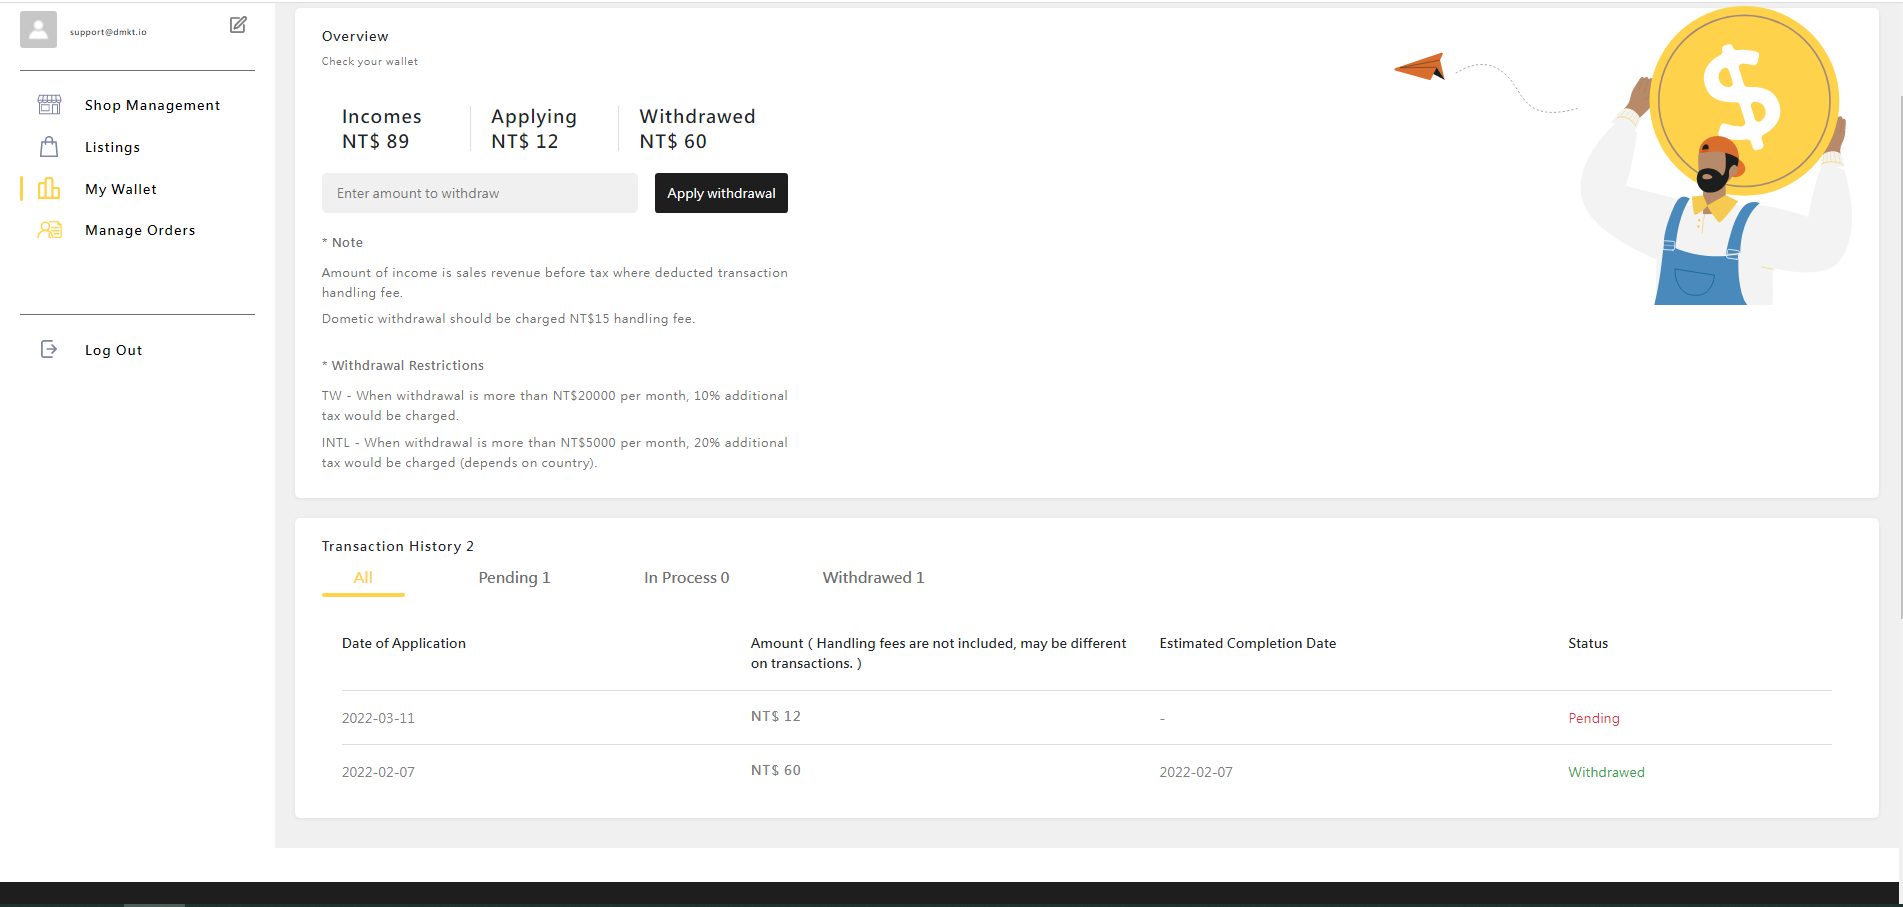
Task: Select the All transactions tab
Action: (x=363, y=578)
